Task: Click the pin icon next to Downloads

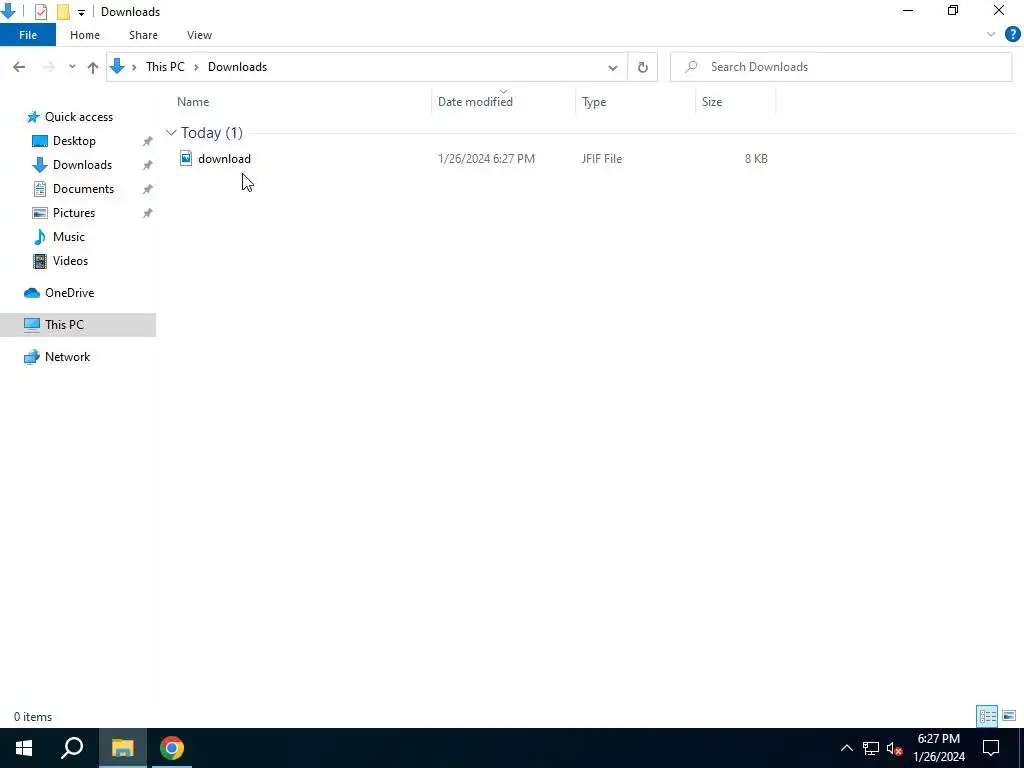Action: (148, 165)
